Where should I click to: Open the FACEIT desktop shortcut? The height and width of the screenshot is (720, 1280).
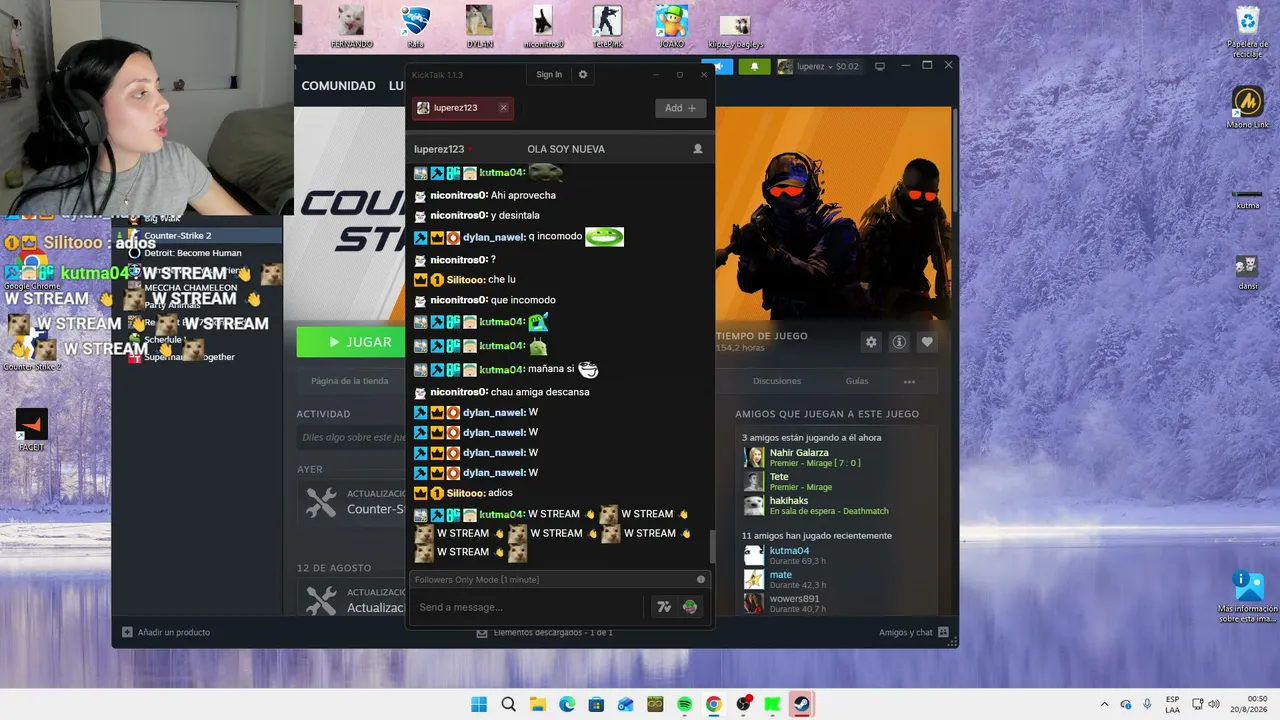(x=32, y=430)
